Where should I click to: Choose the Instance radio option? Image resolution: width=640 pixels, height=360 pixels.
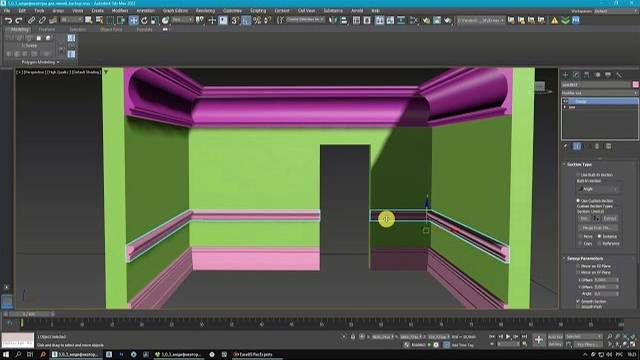pyautogui.click(x=599, y=236)
